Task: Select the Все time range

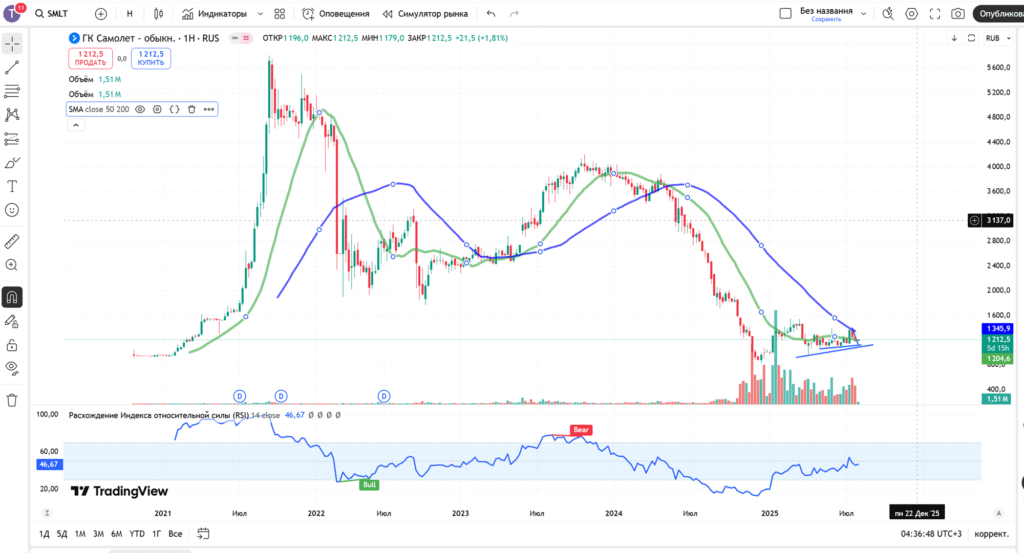Action: [175, 533]
